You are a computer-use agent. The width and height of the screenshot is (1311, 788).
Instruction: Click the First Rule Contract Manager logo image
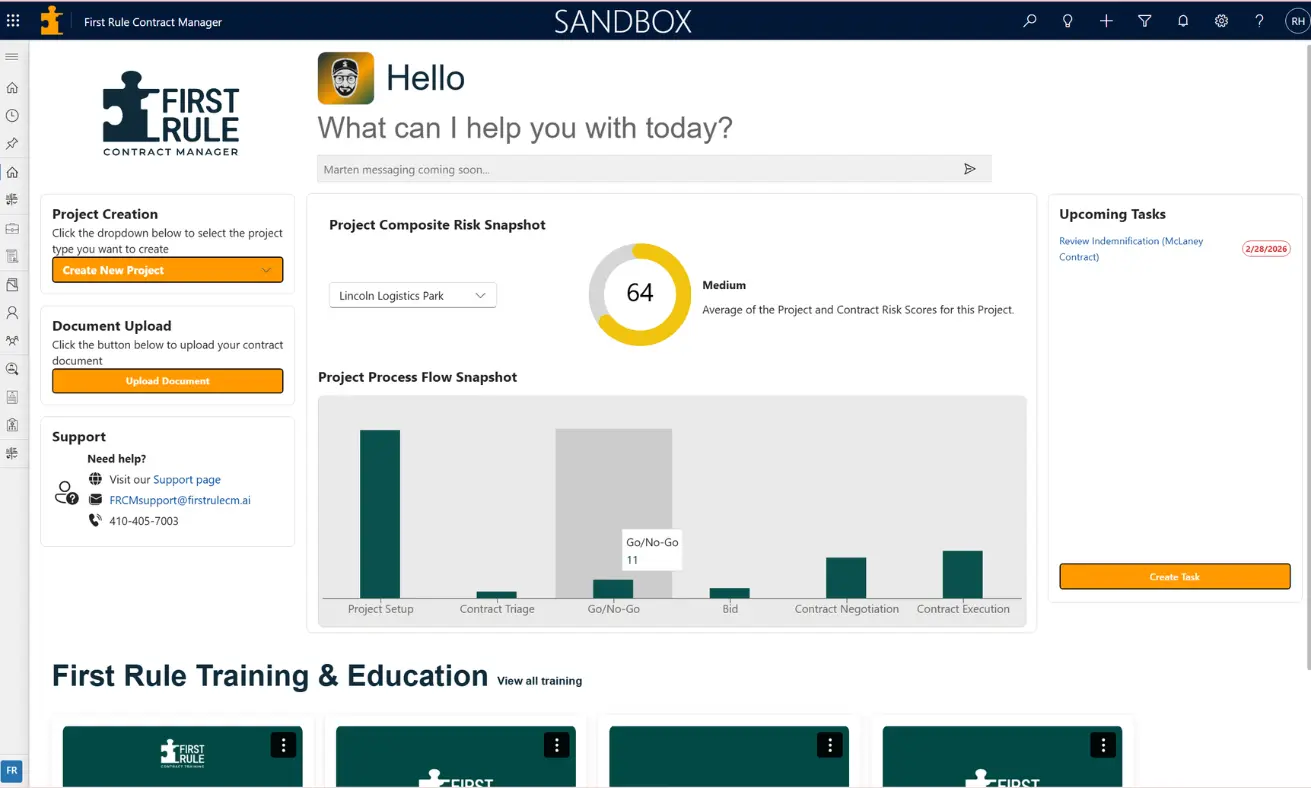pos(171,113)
